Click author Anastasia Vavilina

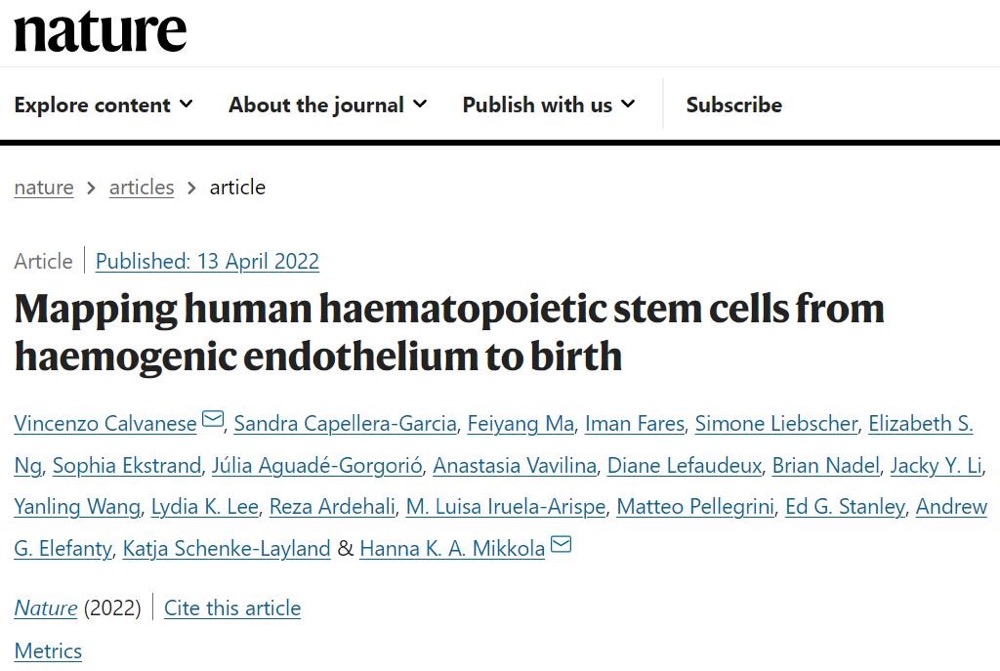click(x=515, y=466)
